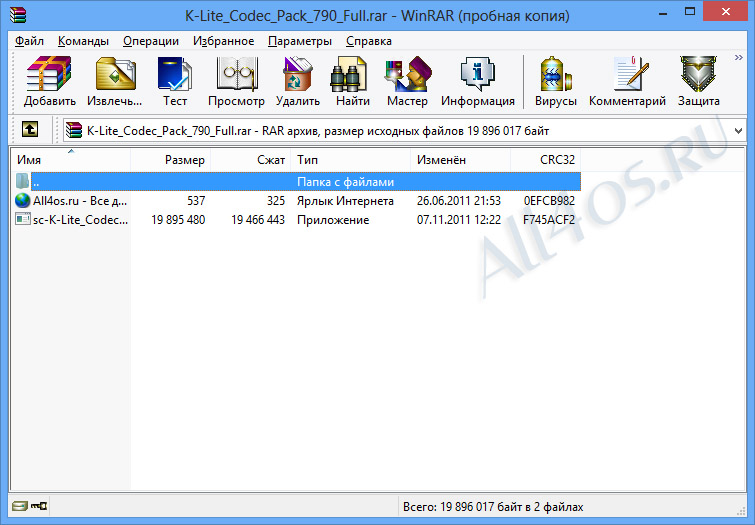Viewport: 755px width, 525px height.
Task: Close the WinRAR window
Action: tap(726, 12)
